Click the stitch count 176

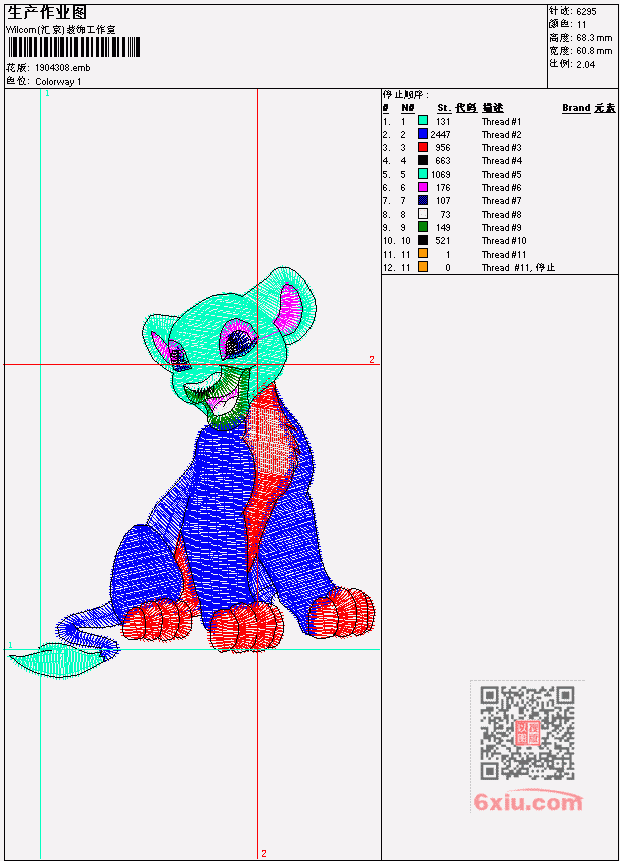443,188
